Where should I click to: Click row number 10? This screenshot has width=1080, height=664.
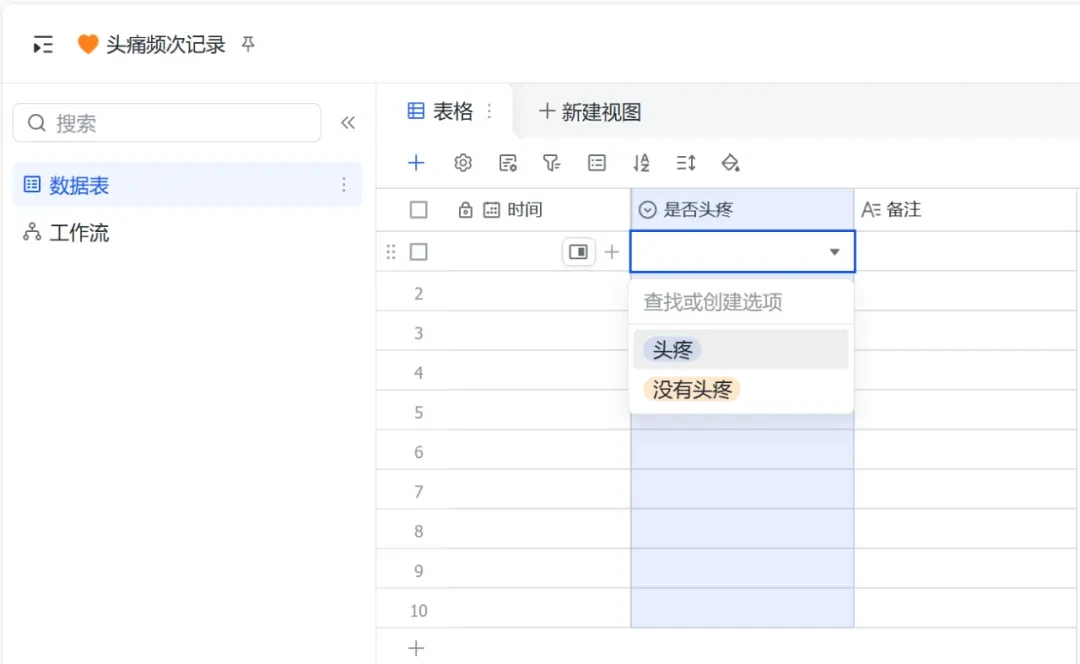(419, 611)
